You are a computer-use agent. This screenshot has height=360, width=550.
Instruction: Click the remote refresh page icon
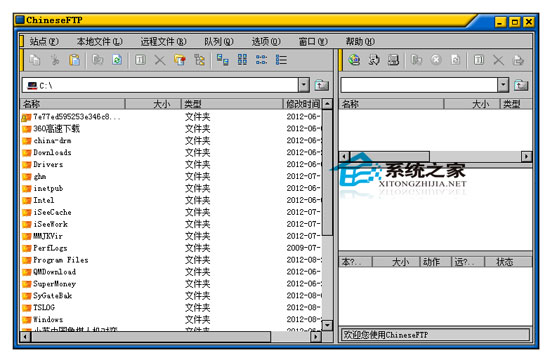pyautogui.click(x=455, y=60)
